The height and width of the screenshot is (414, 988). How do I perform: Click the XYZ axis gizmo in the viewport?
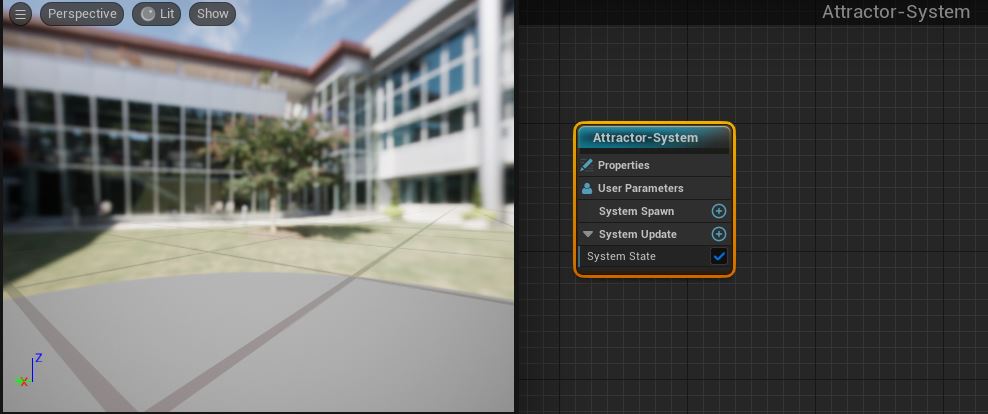[30, 371]
